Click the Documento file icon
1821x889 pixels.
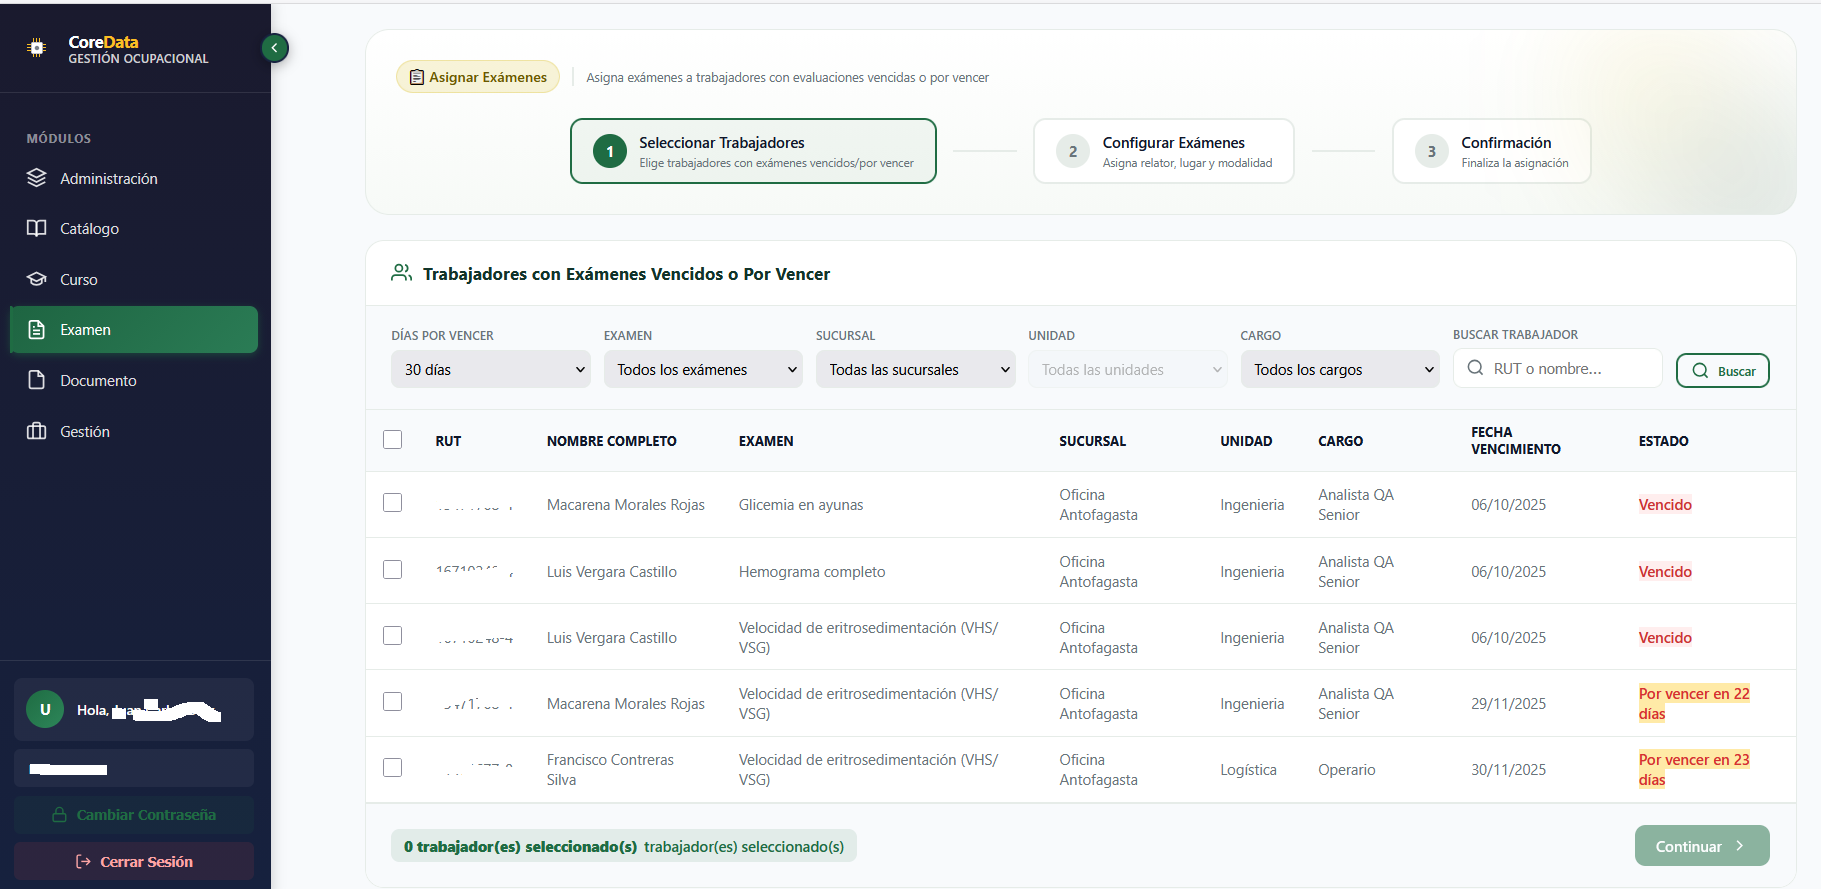coord(37,380)
